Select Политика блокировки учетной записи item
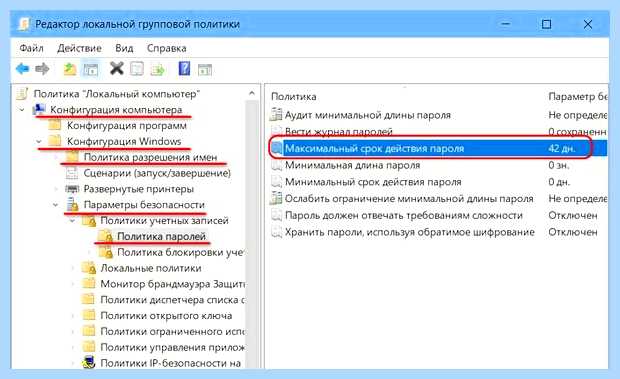This screenshot has width=620, height=379. [180, 252]
